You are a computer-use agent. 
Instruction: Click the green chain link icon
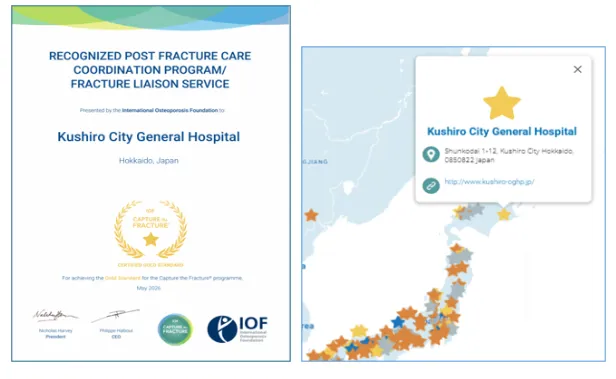431,185
